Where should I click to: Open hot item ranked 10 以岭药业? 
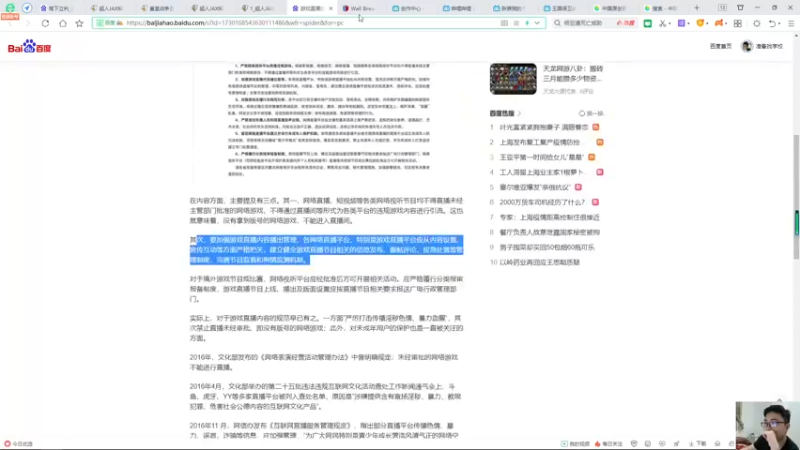[540, 262]
